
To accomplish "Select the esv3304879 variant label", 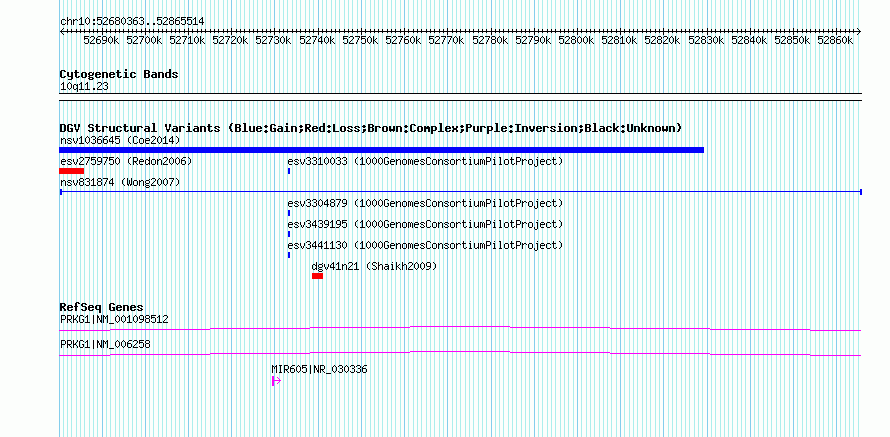I will 425,203.
